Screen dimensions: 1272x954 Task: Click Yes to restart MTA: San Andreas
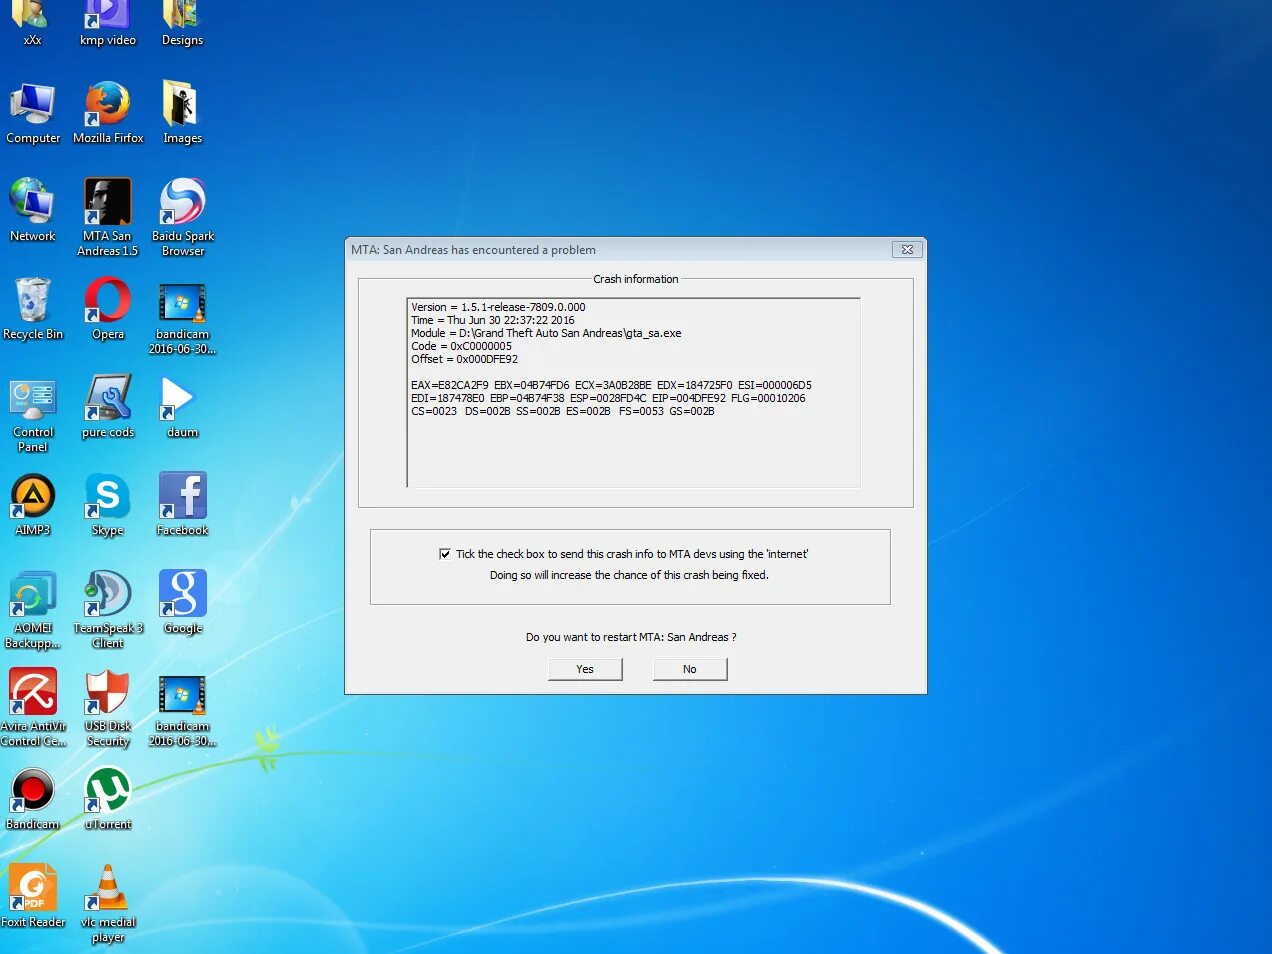click(585, 669)
